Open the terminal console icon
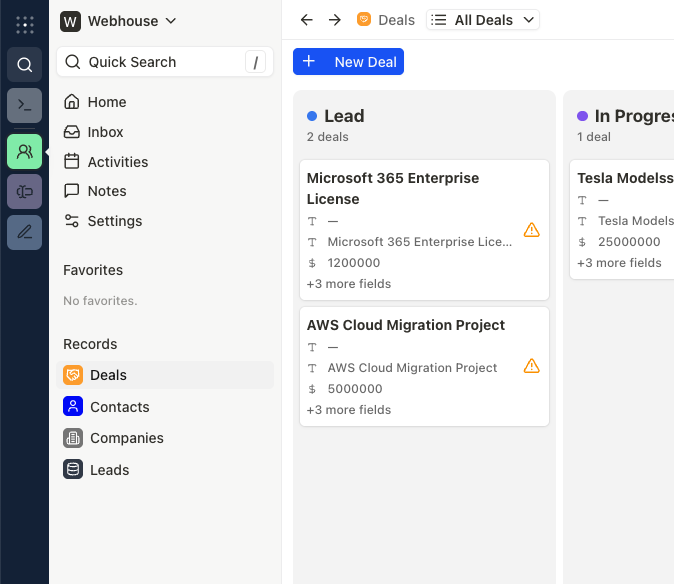674x584 pixels. coord(25,105)
